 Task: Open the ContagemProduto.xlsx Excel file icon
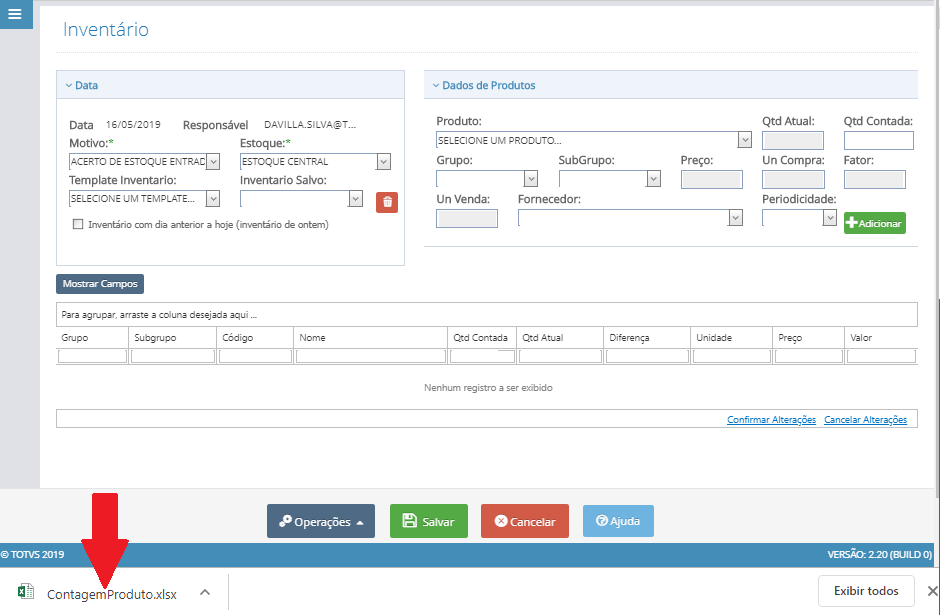[x=25, y=592]
